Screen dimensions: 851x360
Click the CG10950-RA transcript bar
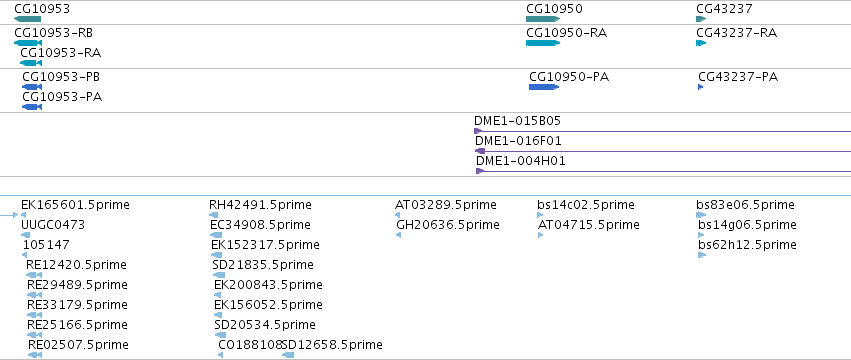point(543,43)
